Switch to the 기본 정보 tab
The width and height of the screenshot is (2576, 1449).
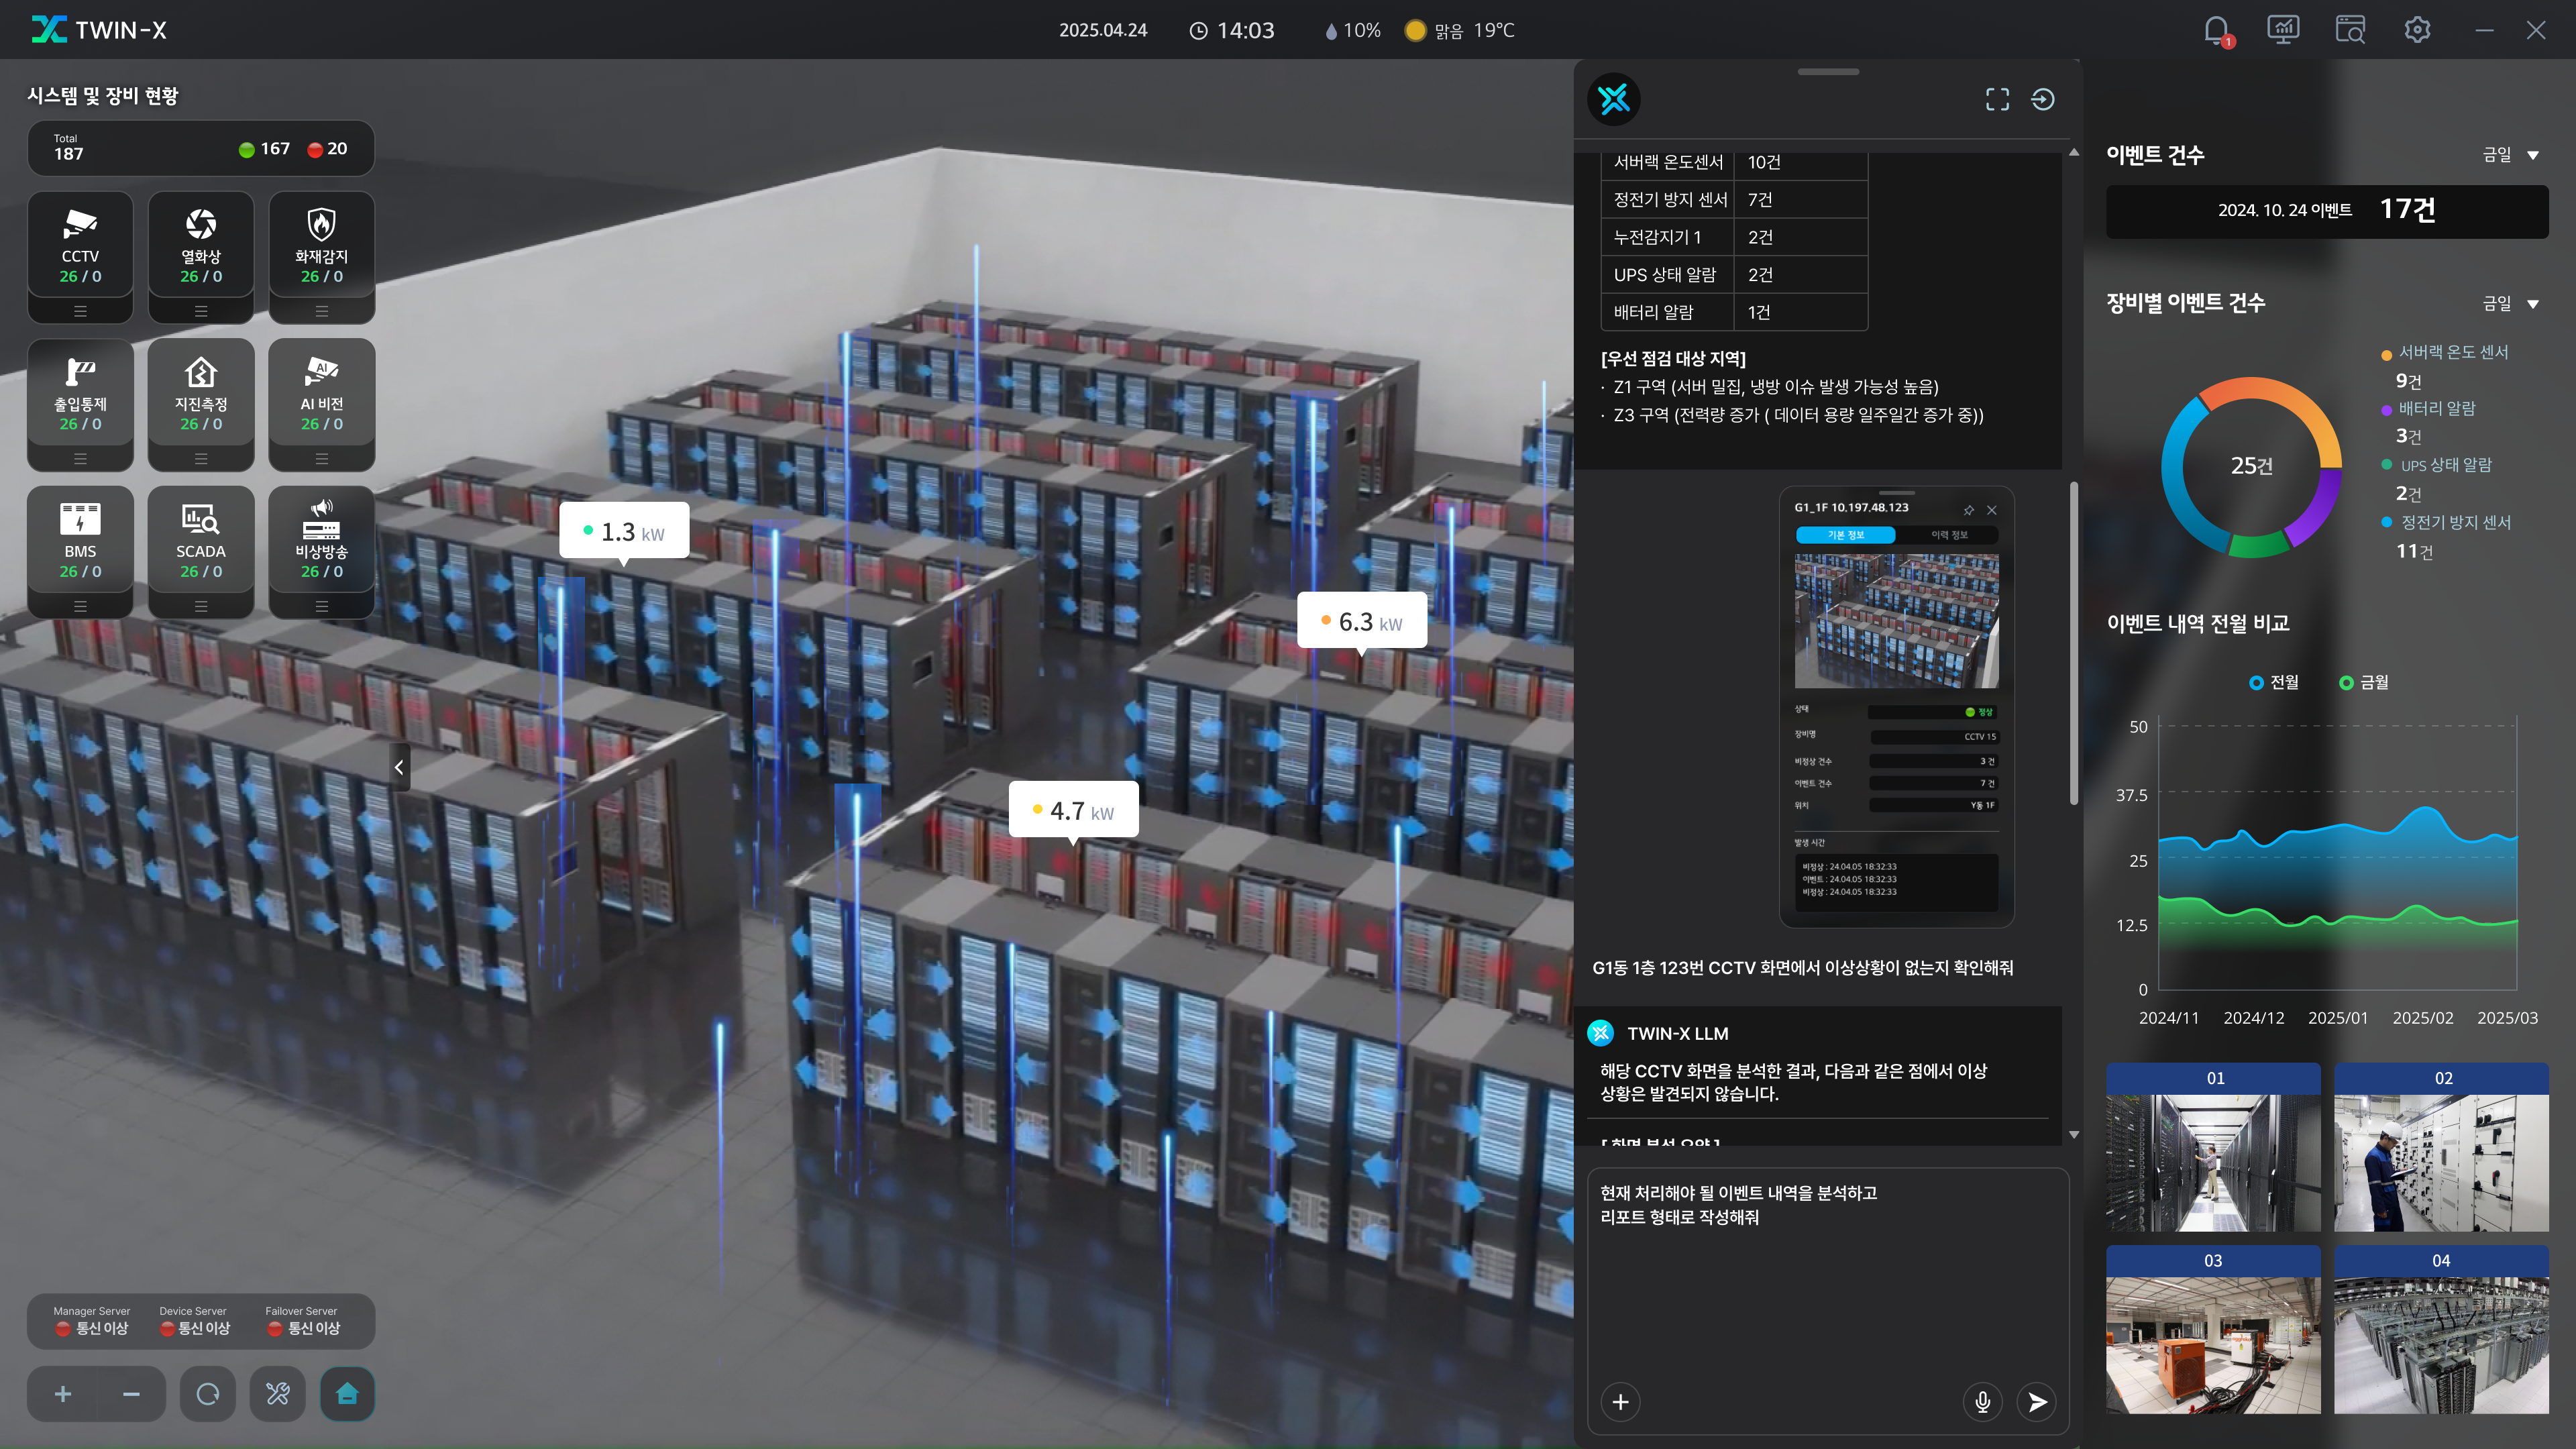(1846, 535)
